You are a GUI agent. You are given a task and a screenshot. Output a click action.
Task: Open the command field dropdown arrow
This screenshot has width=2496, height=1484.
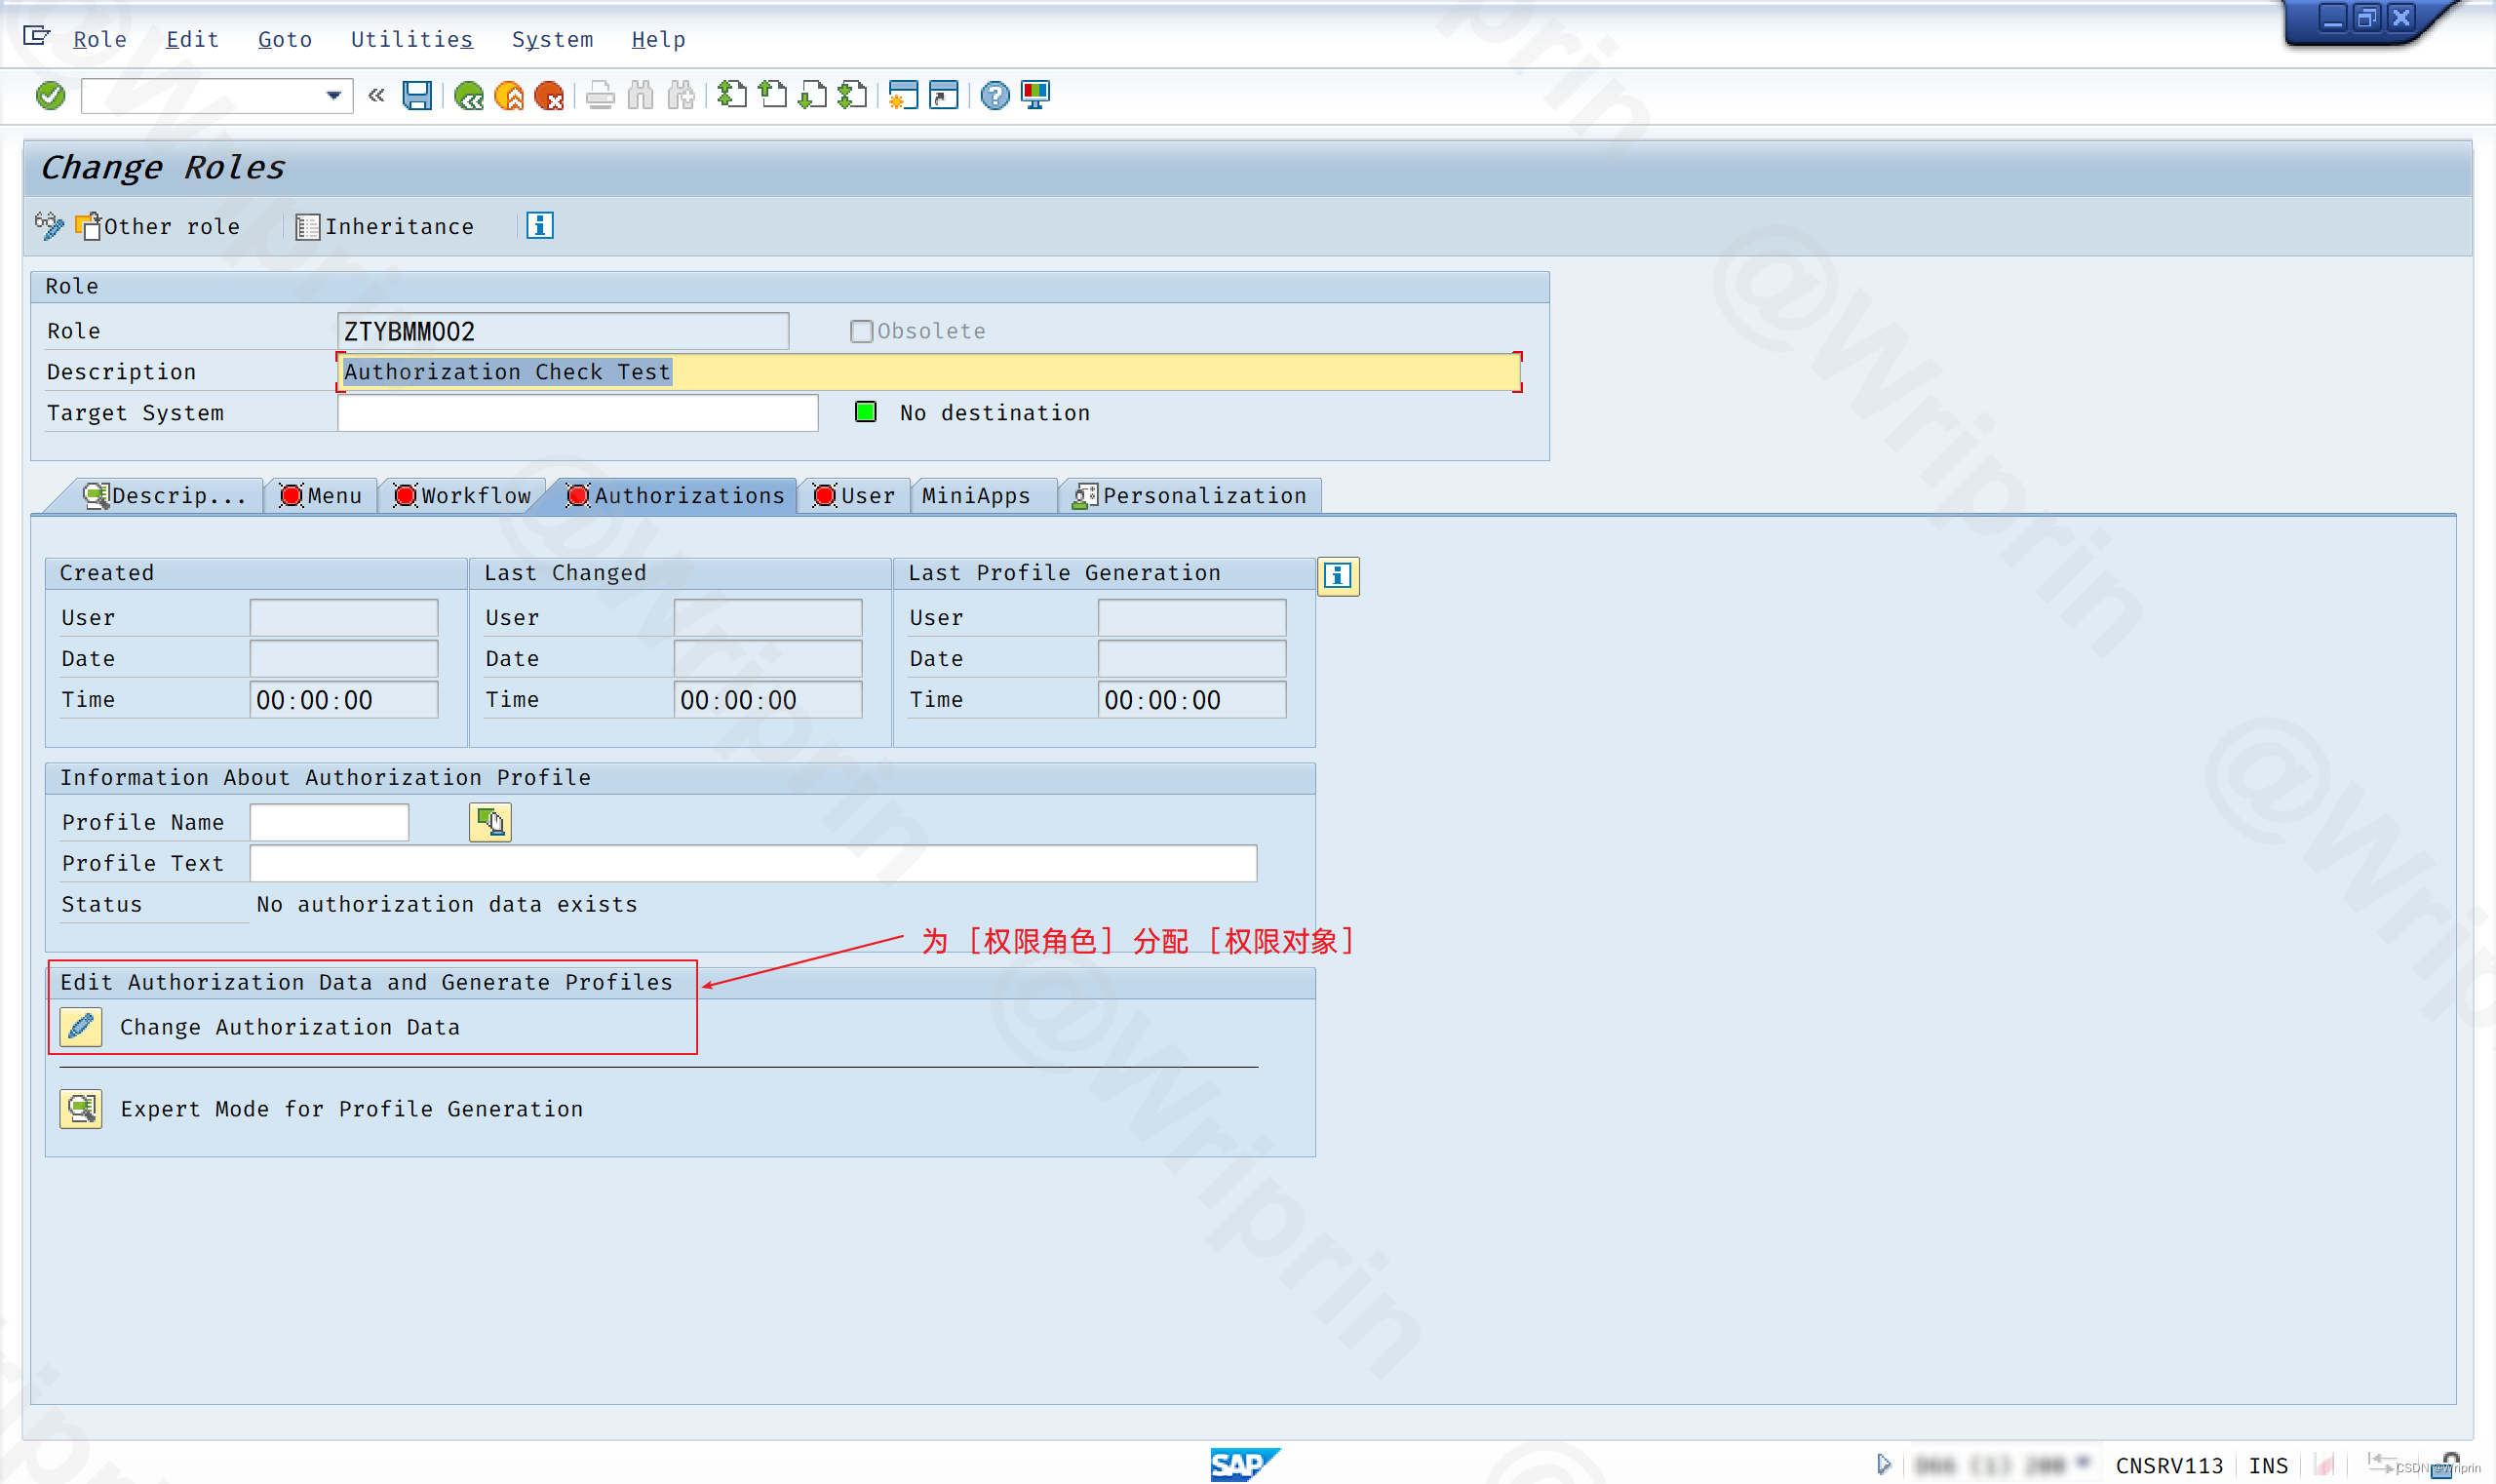(x=334, y=96)
